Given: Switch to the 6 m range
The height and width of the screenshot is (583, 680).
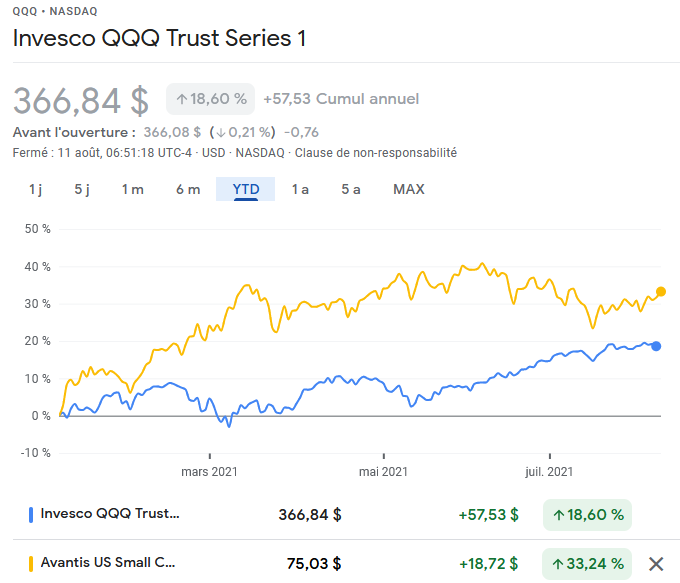Looking at the screenshot, I should pos(188,189).
